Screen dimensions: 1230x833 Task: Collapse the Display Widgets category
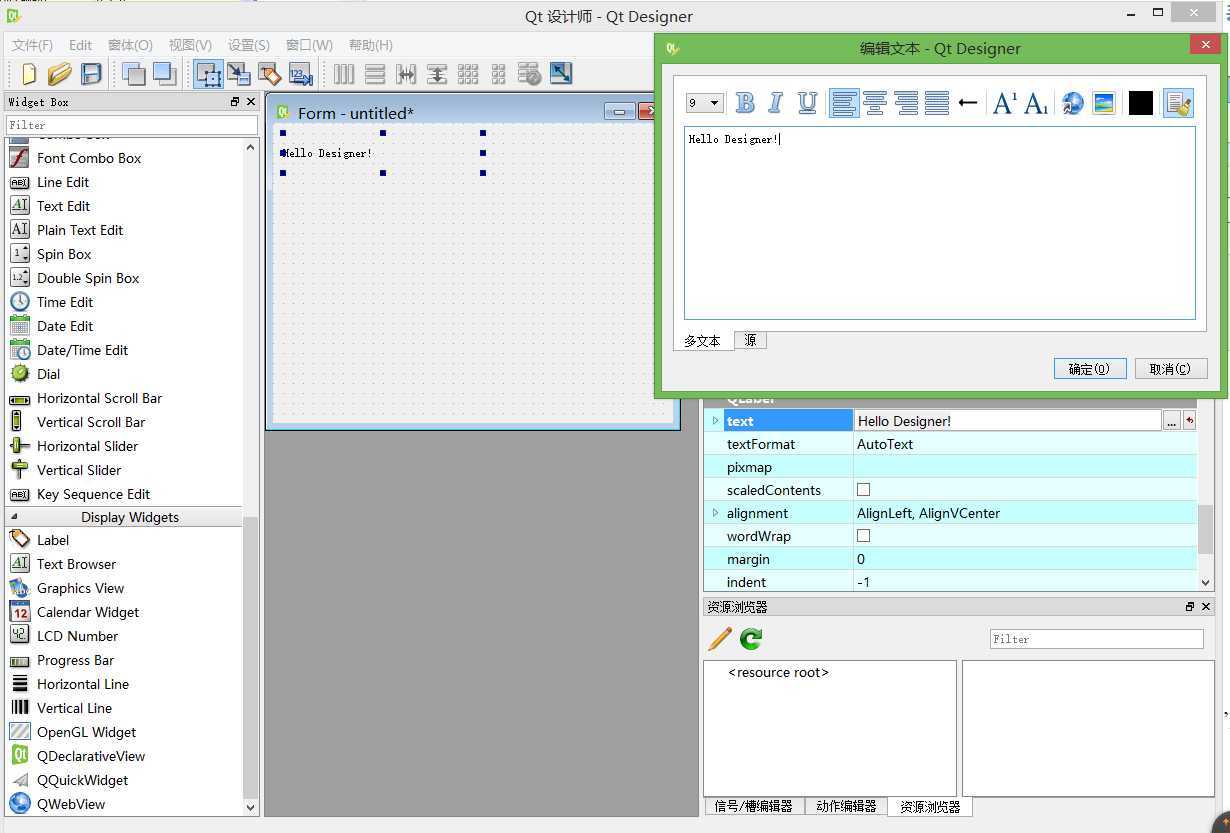point(14,517)
